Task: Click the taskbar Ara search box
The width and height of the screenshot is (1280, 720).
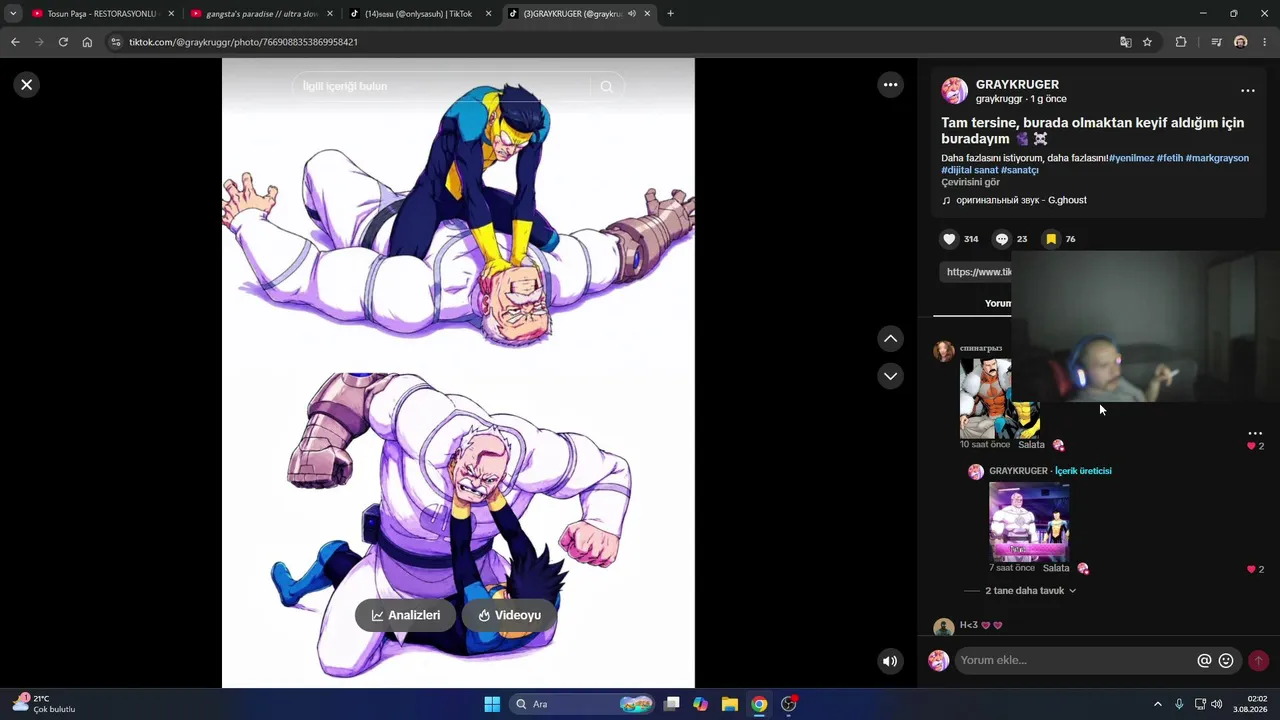Action: (x=582, y=704)
